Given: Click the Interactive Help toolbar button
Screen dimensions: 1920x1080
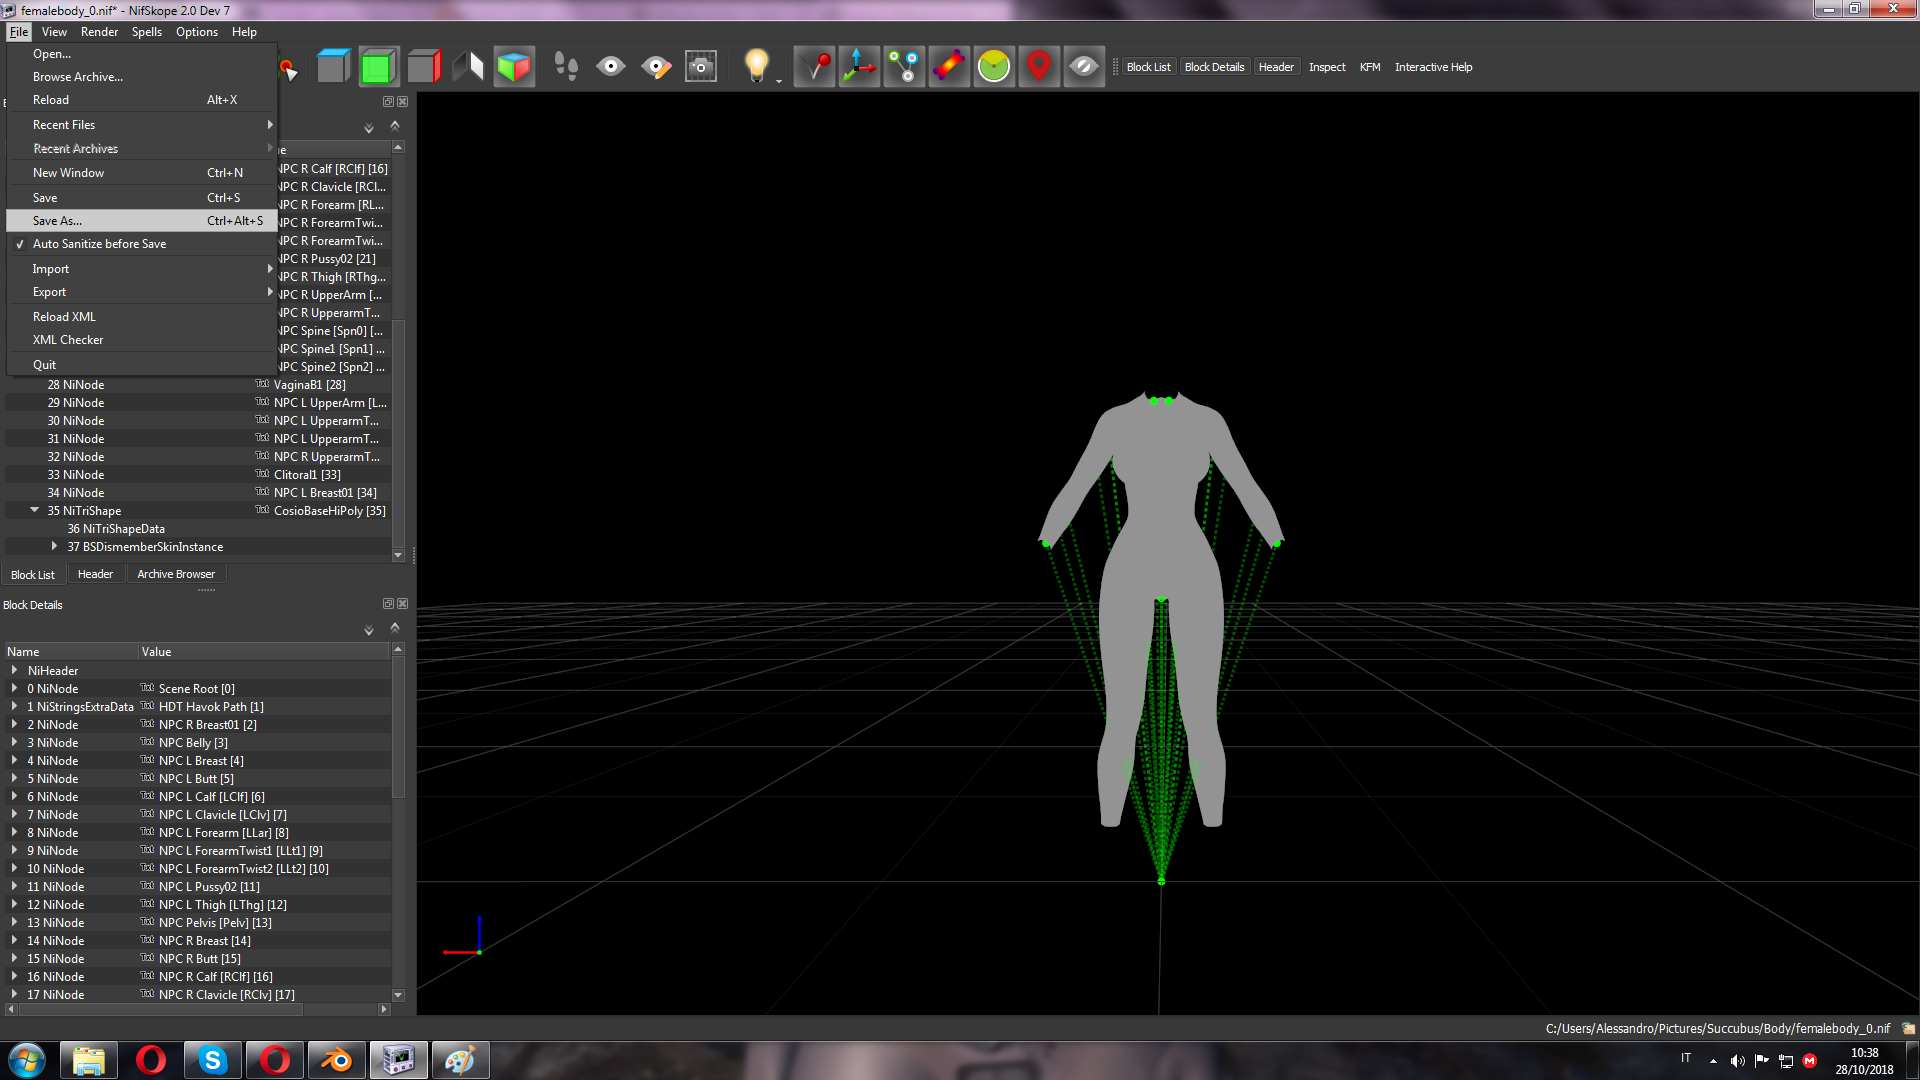Looking at the screenshot, I should pyautogui.click(x=1433, y=67).
